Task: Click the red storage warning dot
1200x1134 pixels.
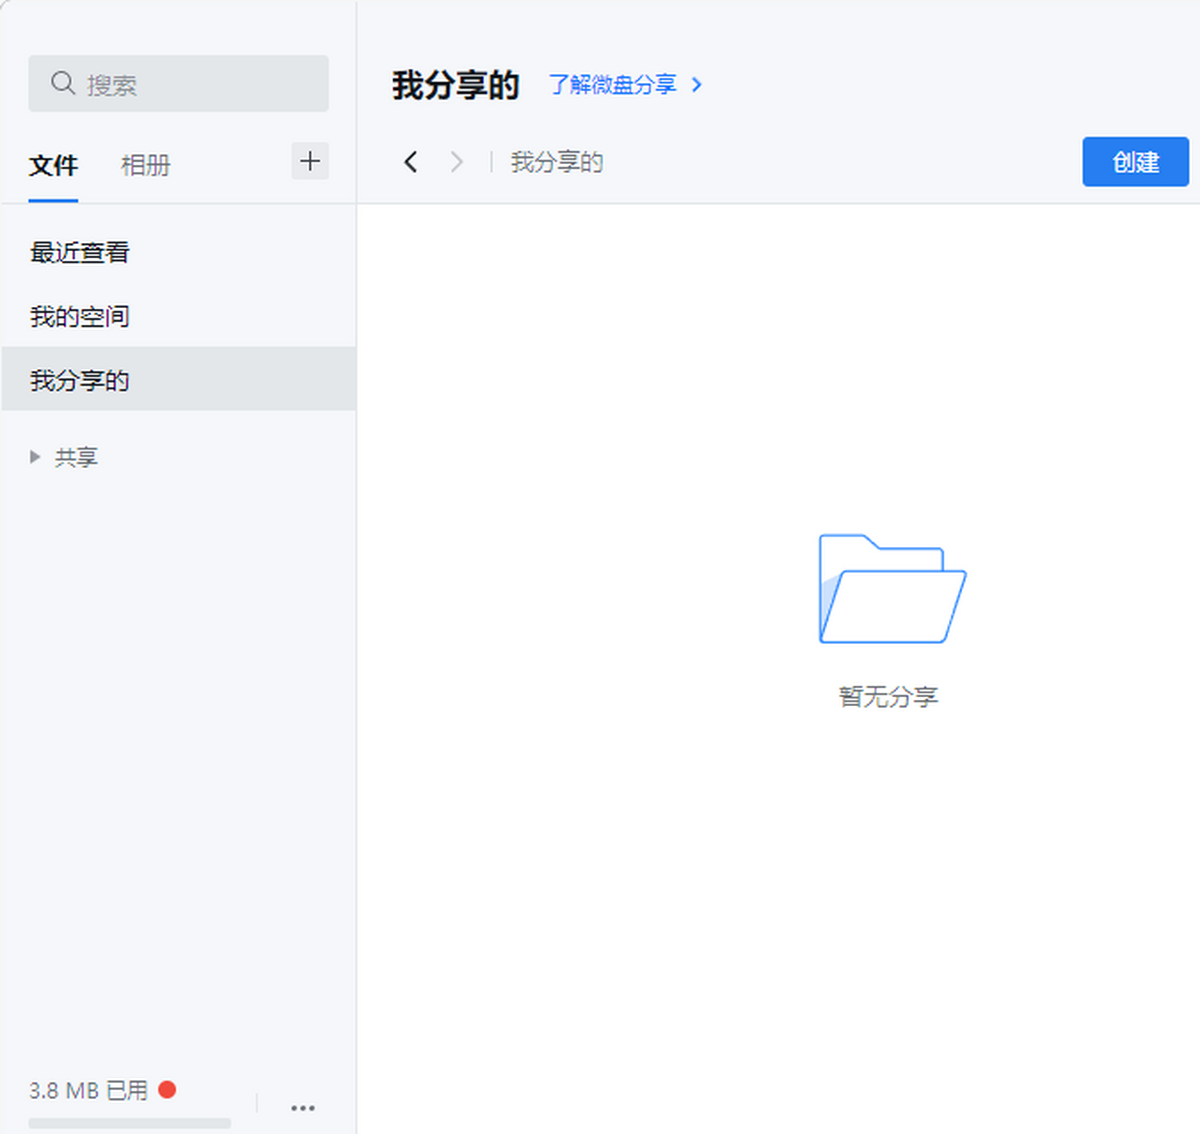Action: [x=167, y=1089]
